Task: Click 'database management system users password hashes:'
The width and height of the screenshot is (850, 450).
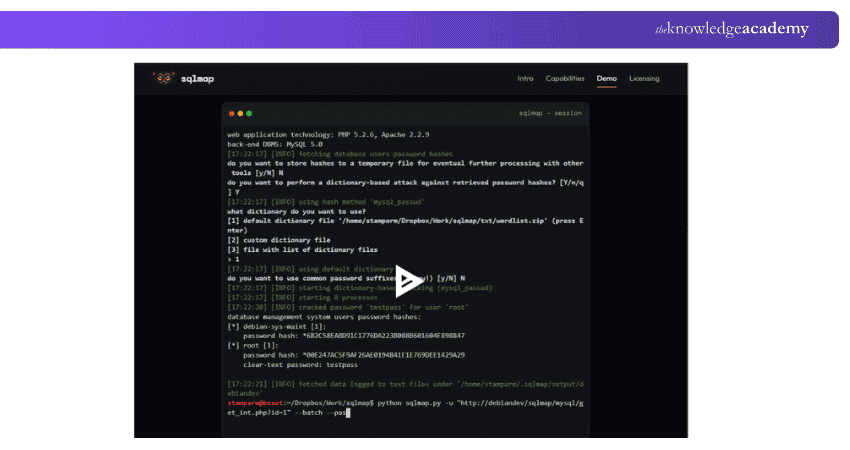Action: [x=324, y=317]
